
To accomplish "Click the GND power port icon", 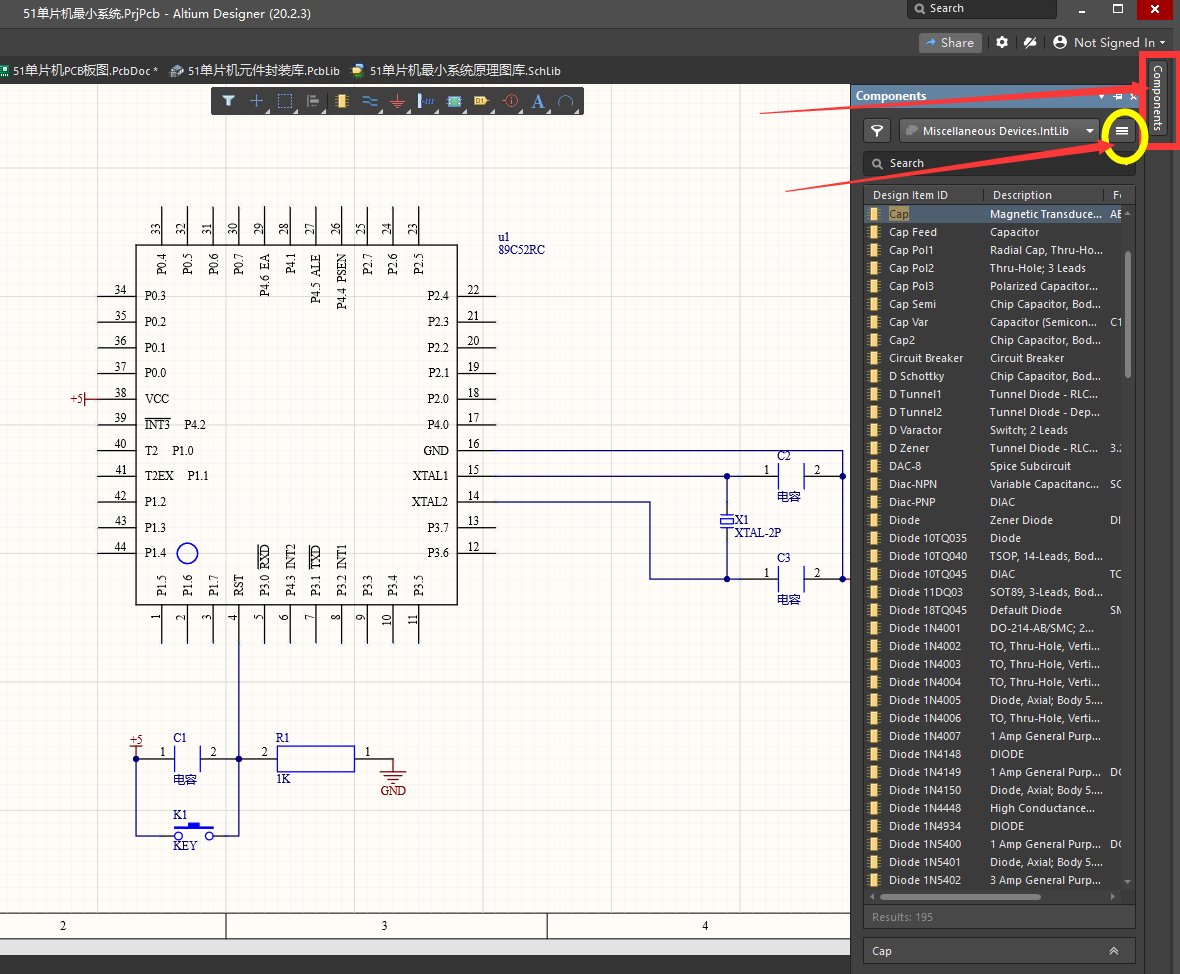I will (x=397, y=101).
